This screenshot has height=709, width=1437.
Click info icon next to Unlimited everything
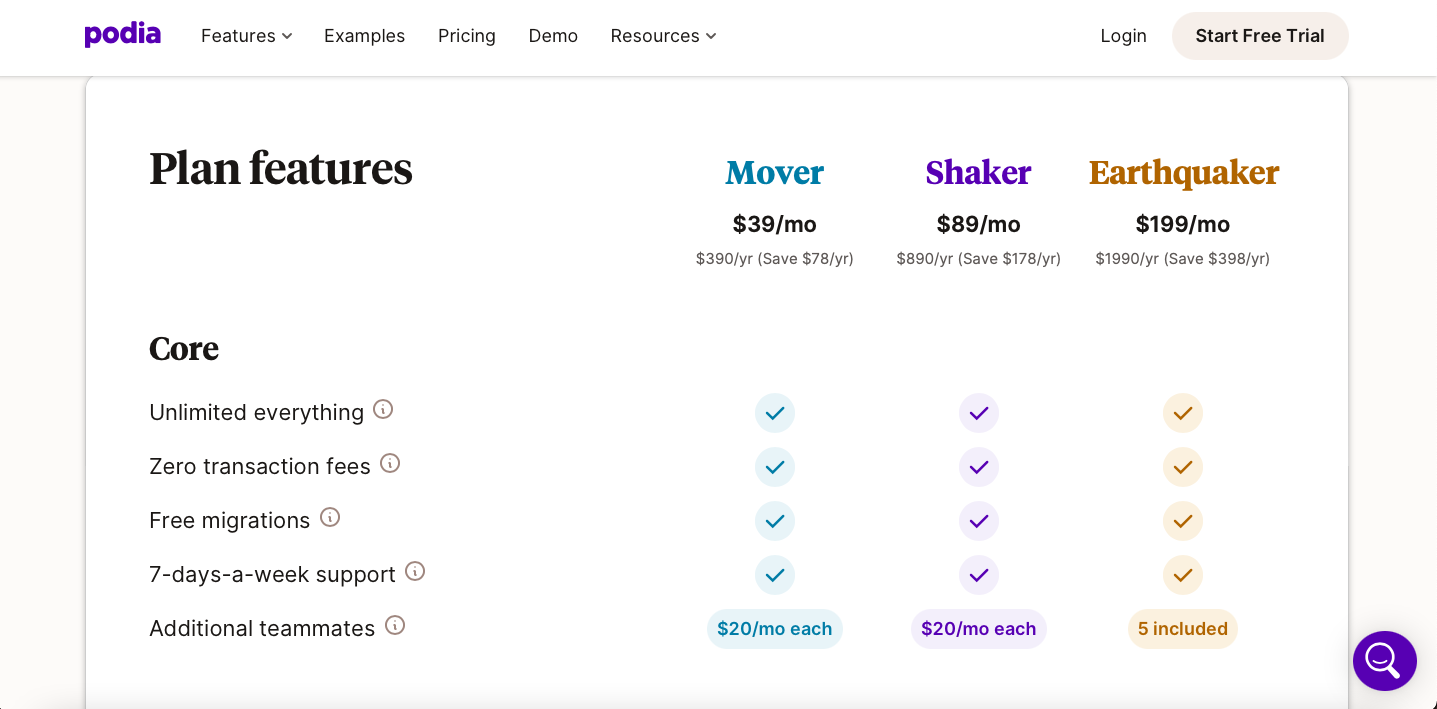click(x=383, y=409)
